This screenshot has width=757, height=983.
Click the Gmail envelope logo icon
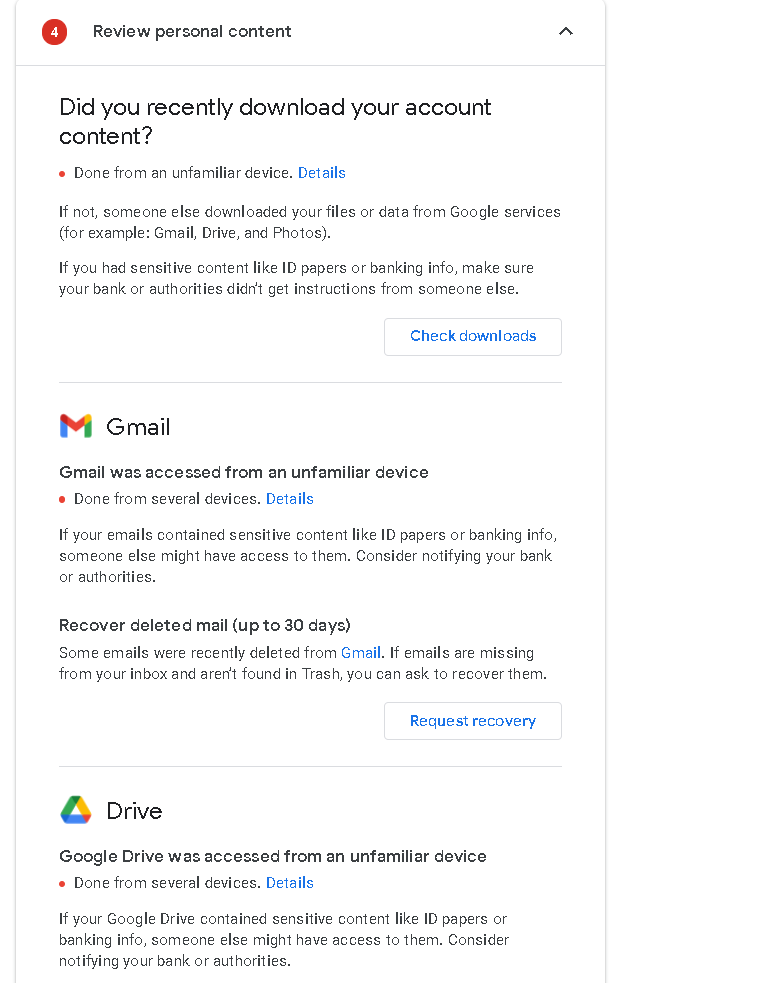pos(76,426)
